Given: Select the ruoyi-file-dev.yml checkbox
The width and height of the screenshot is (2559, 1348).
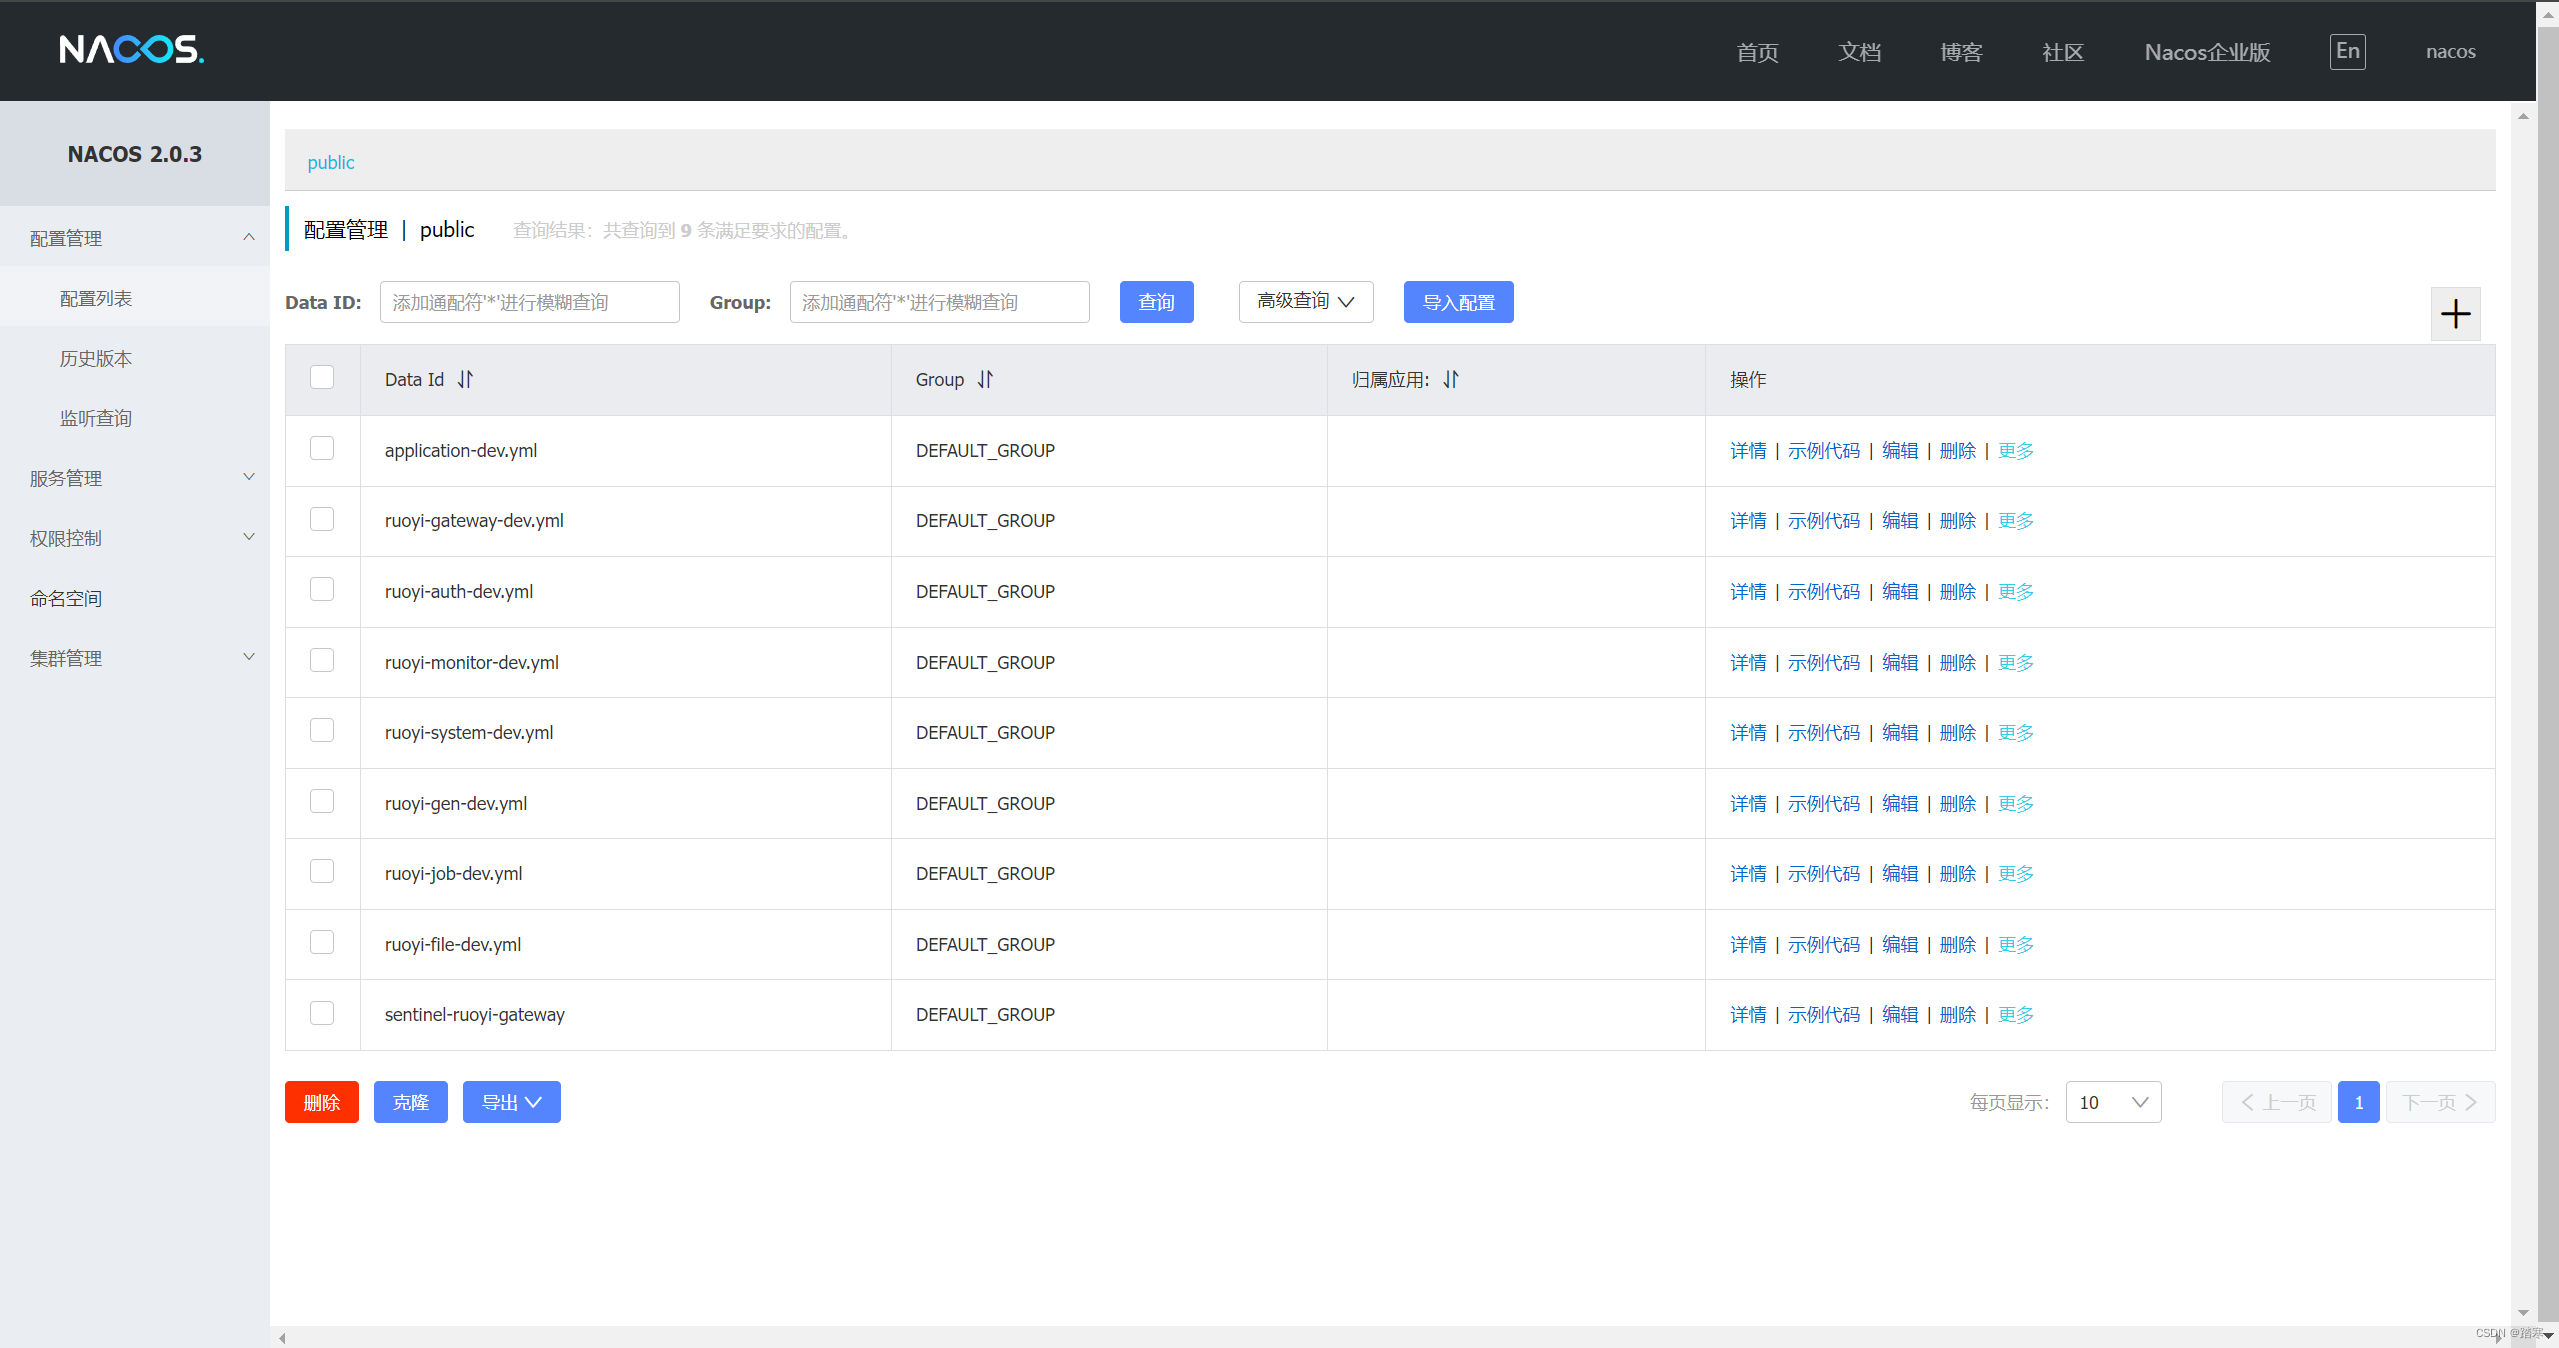Looking at the screenshot, I should tap(322, 942).
